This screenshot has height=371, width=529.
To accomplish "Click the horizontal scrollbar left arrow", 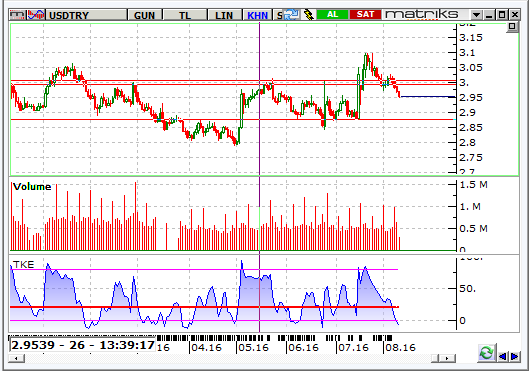I will pos(16,358).
